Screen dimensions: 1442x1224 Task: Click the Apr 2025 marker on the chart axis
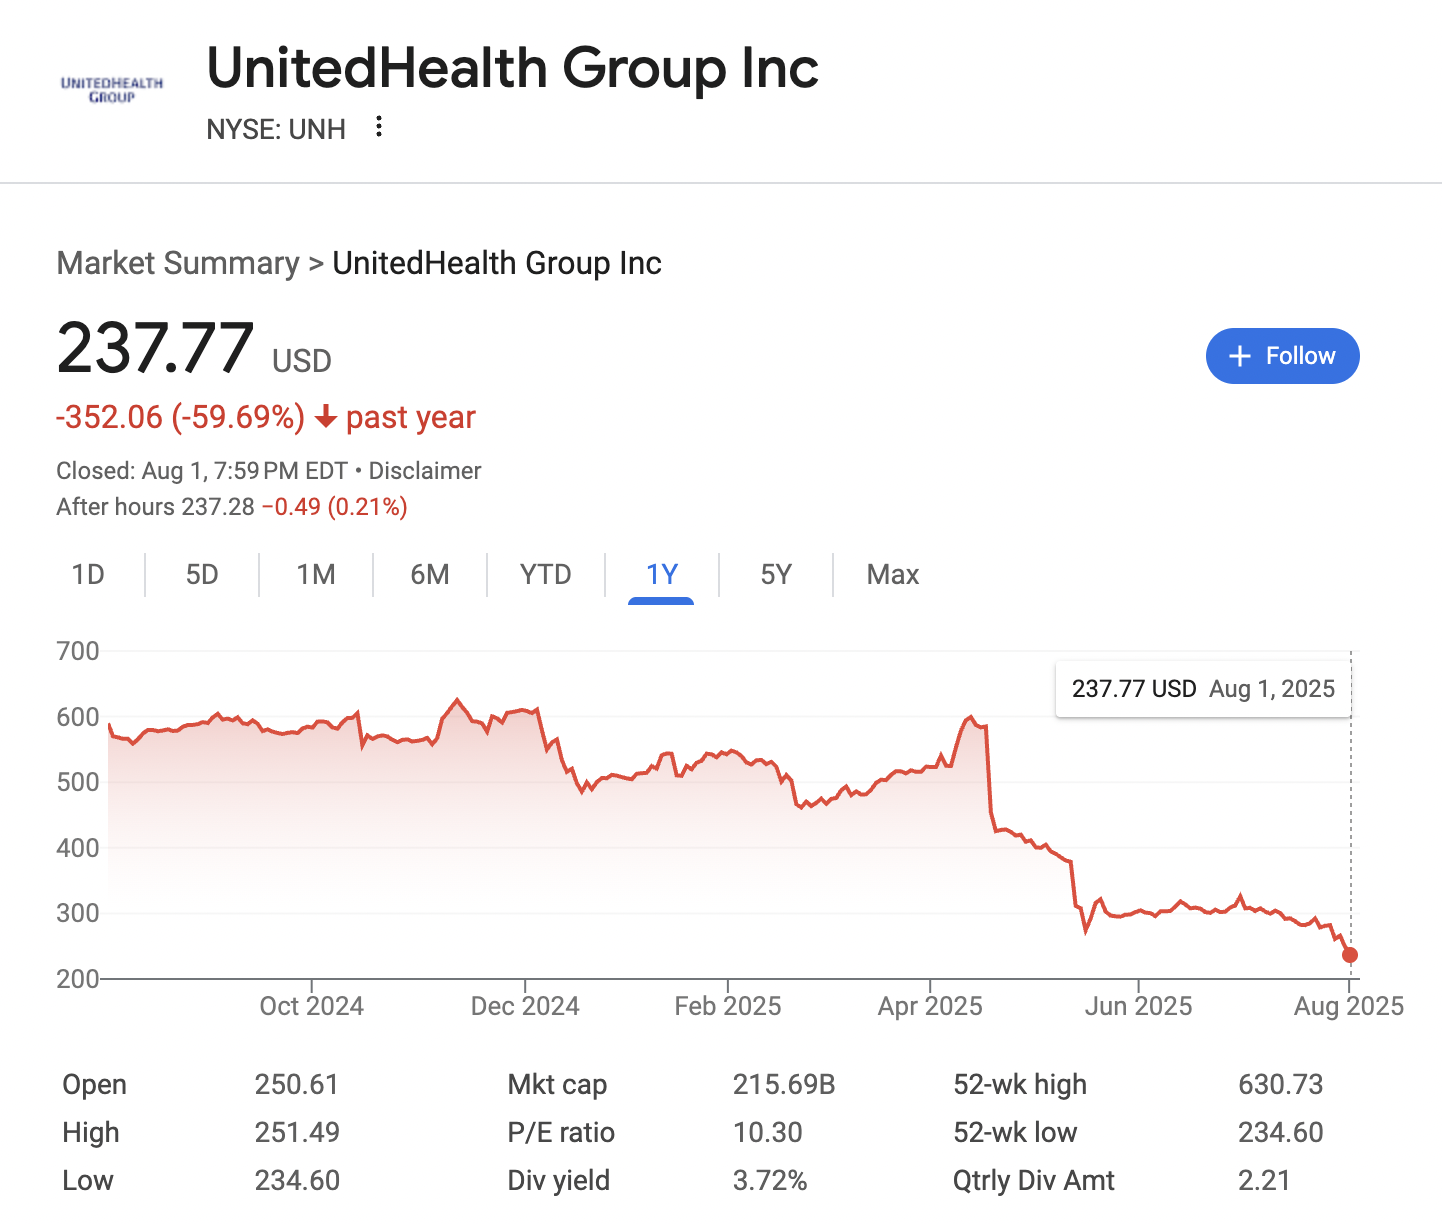coord(930,1006)
